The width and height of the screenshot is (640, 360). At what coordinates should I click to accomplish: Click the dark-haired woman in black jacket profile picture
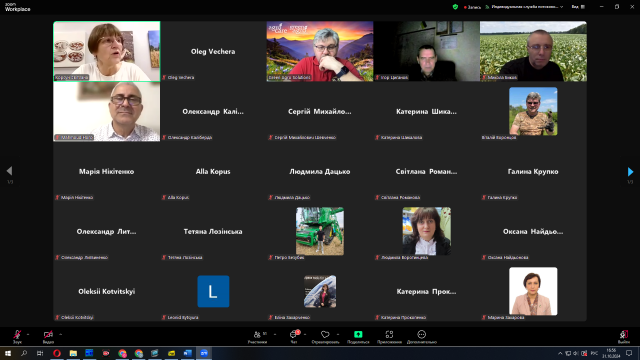(x=427, y=231)
